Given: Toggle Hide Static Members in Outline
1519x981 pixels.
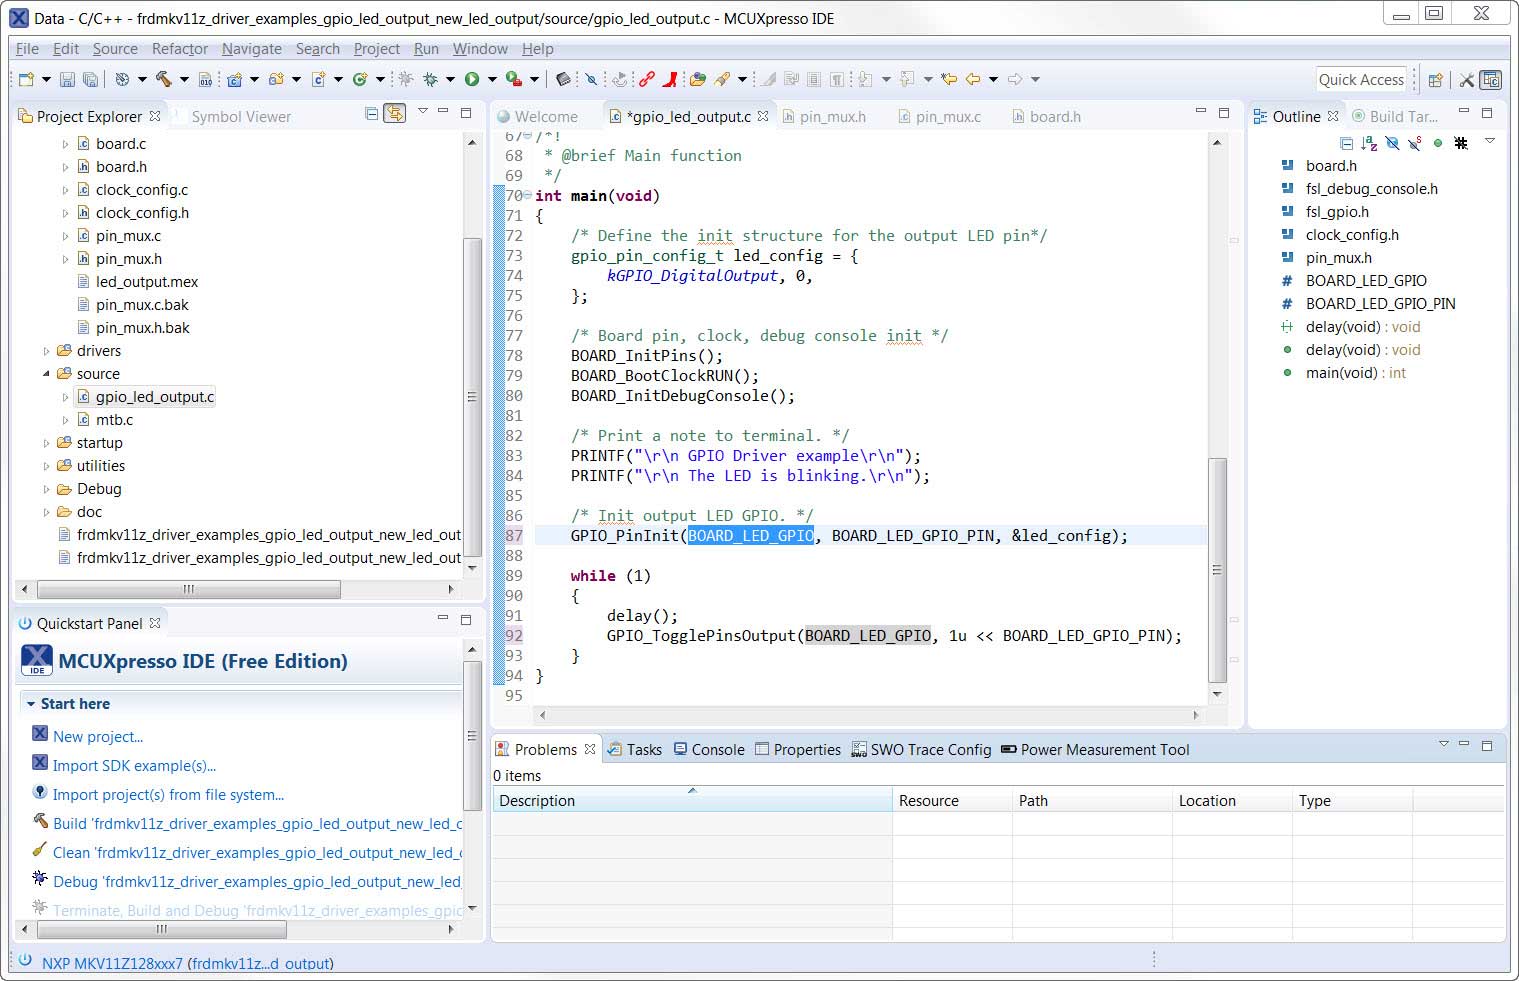Looking at the screenshot, I should [1414, 143].
